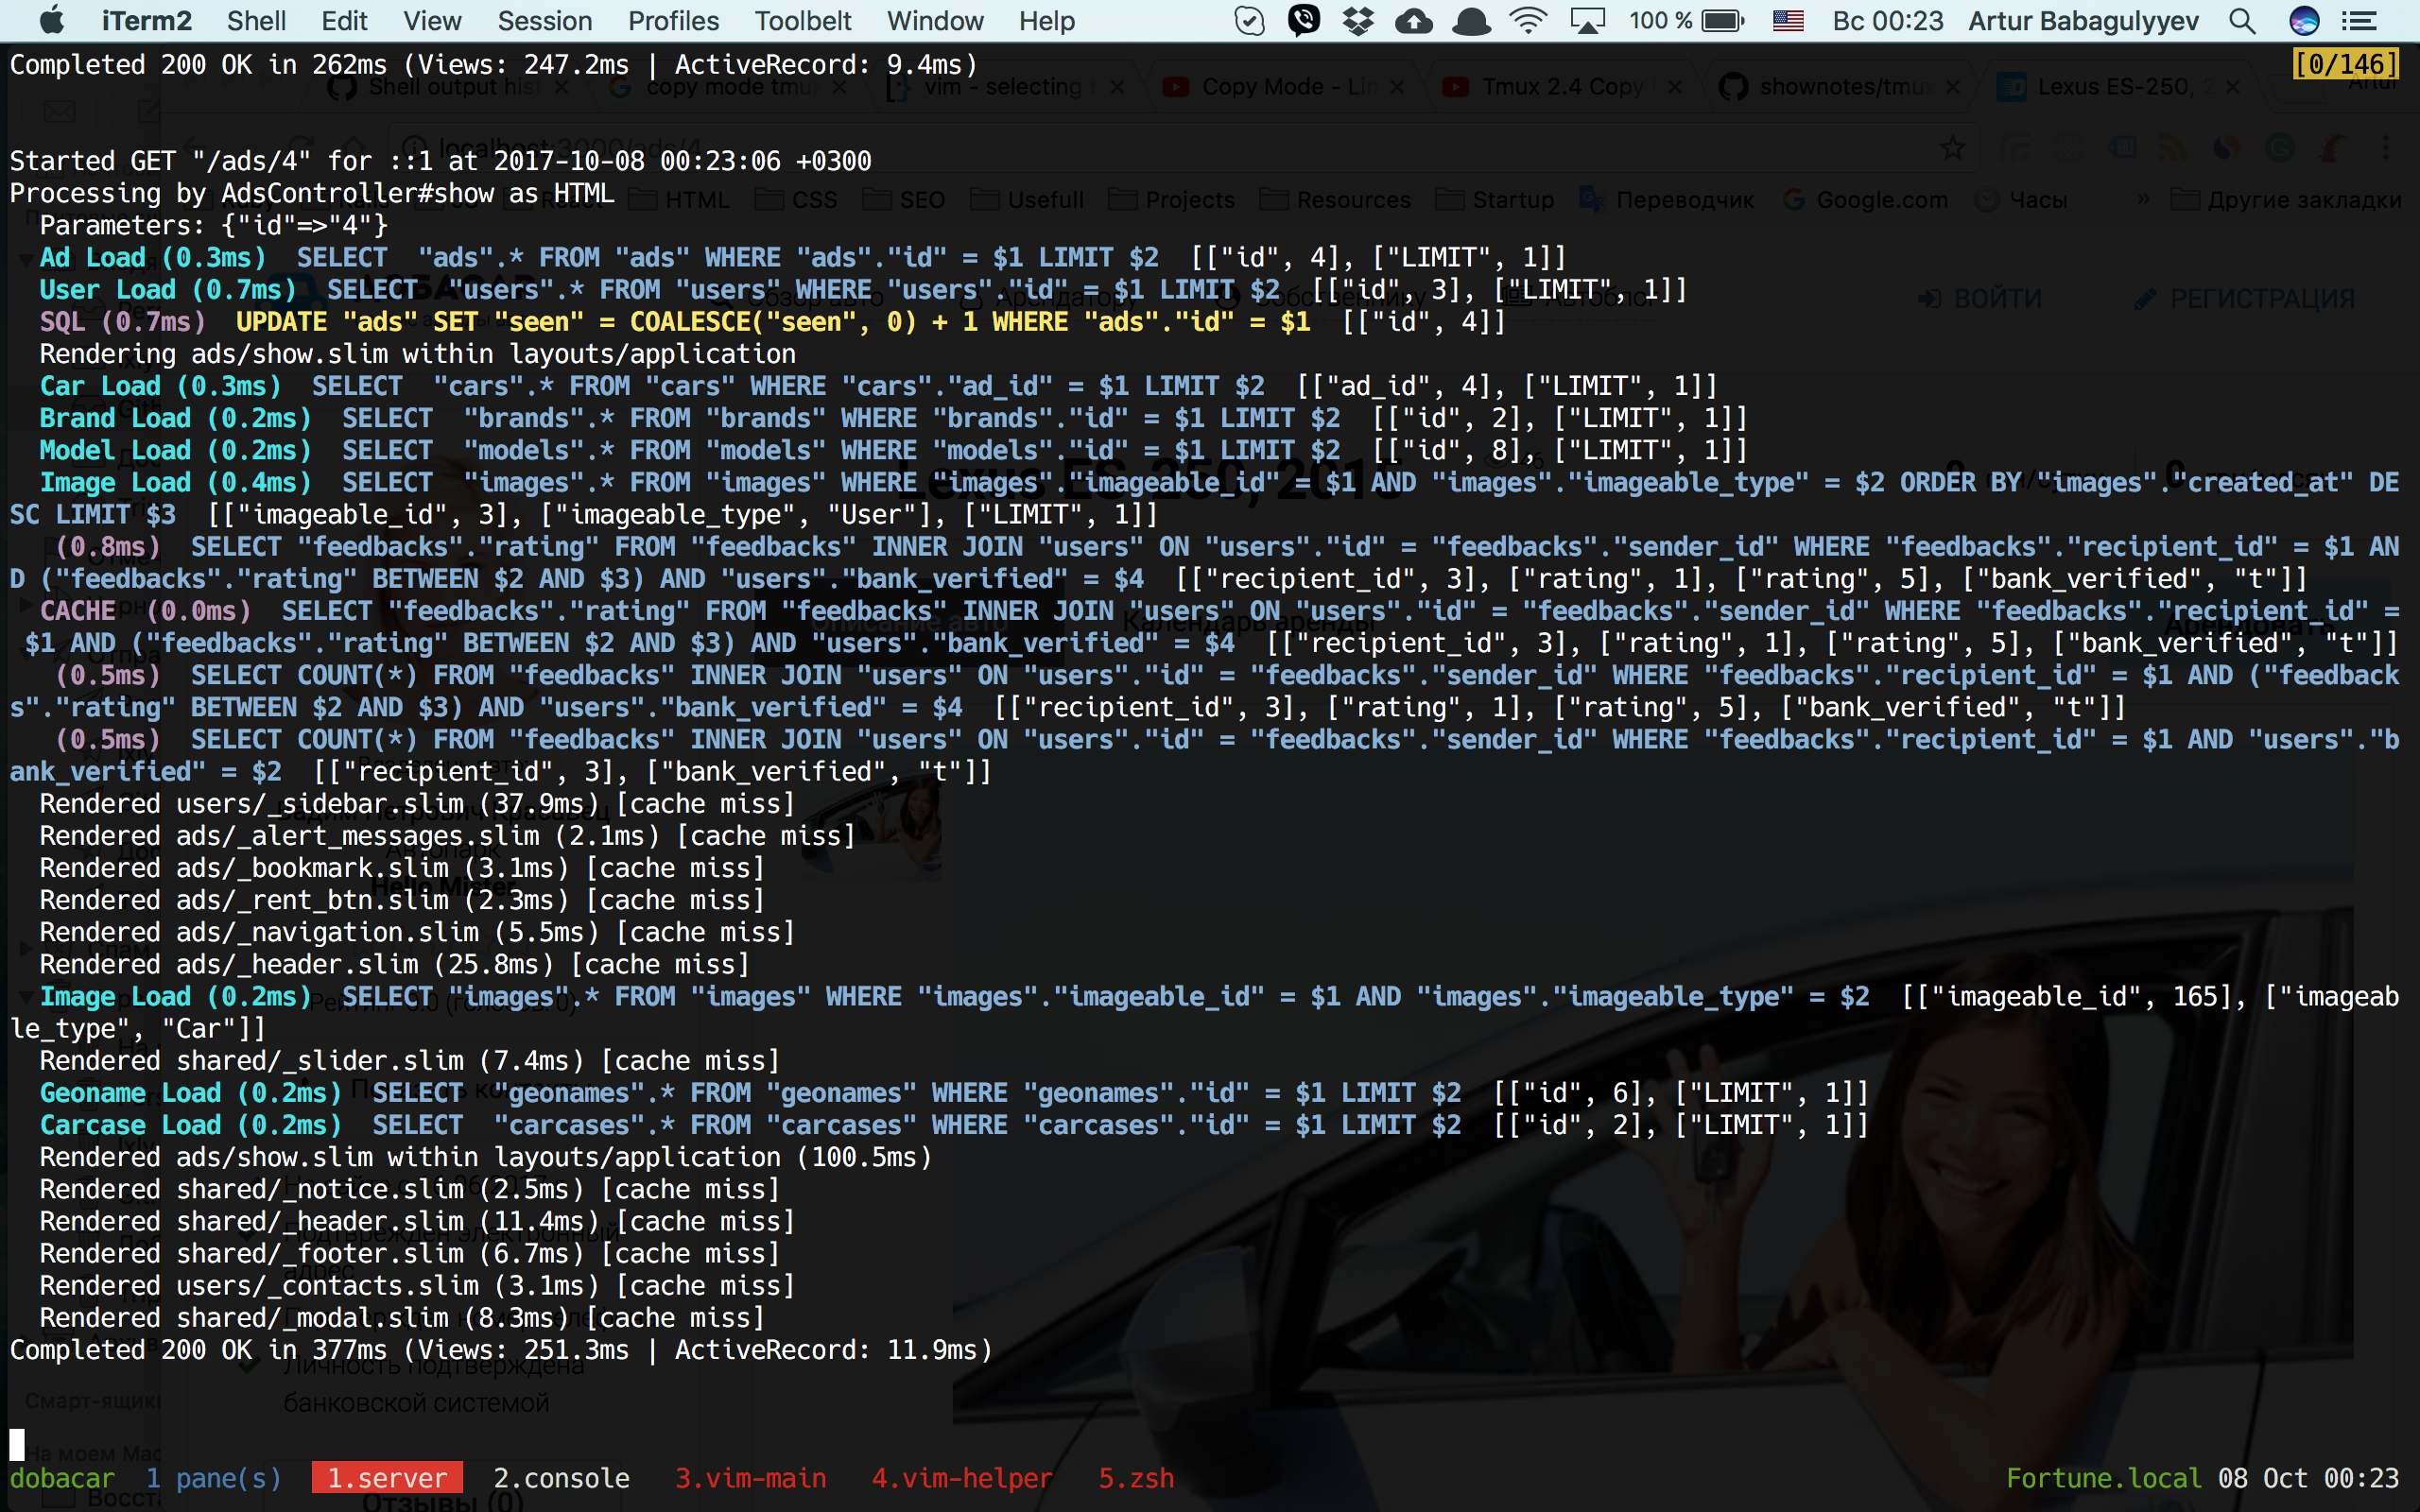The image size is (2420, 1512).
Task: Open the Wi-Fi status menu
Action: pyautogui.click(x=1528, y=20)
